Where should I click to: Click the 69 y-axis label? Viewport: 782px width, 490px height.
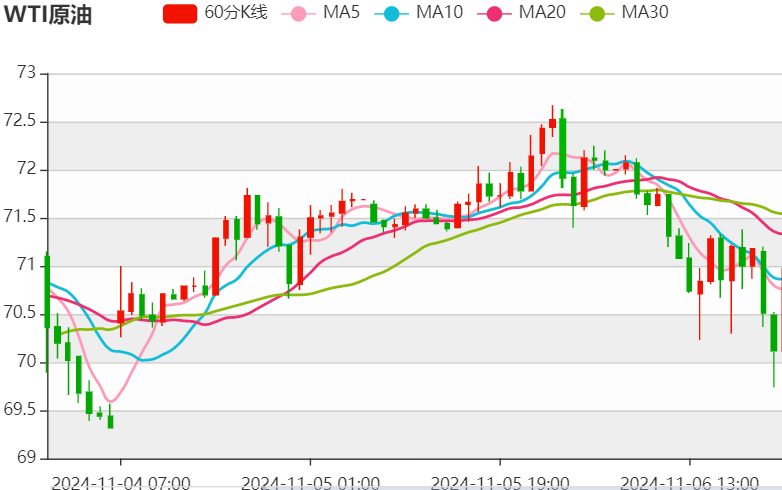[x=26, y=458]
